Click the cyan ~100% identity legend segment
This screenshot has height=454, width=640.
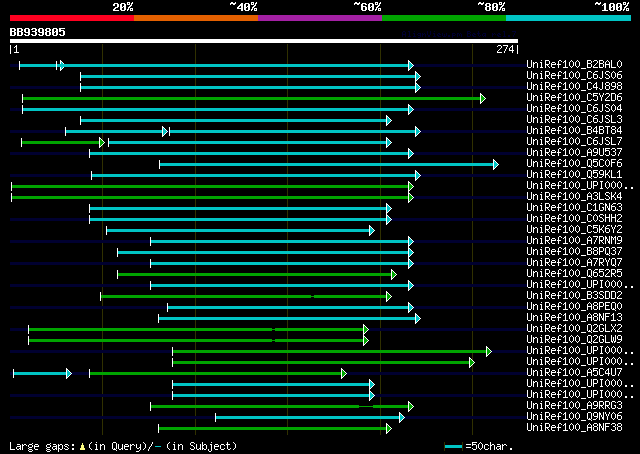pyautogui.click(x=569, y=18)
